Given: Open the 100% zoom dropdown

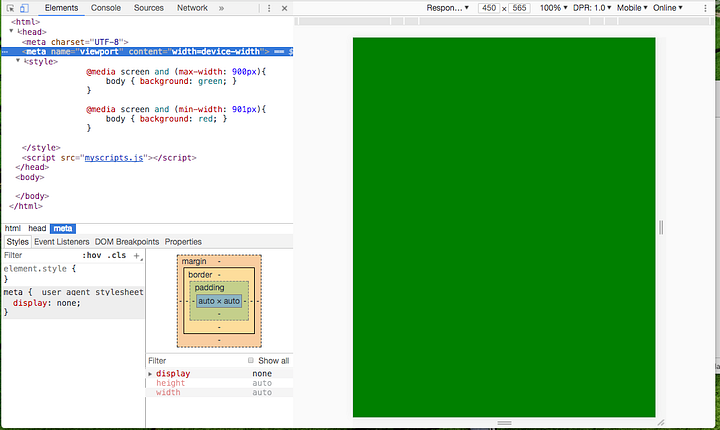Looking at the screenshot, I should pyautogui.click(x=553, y=8).
